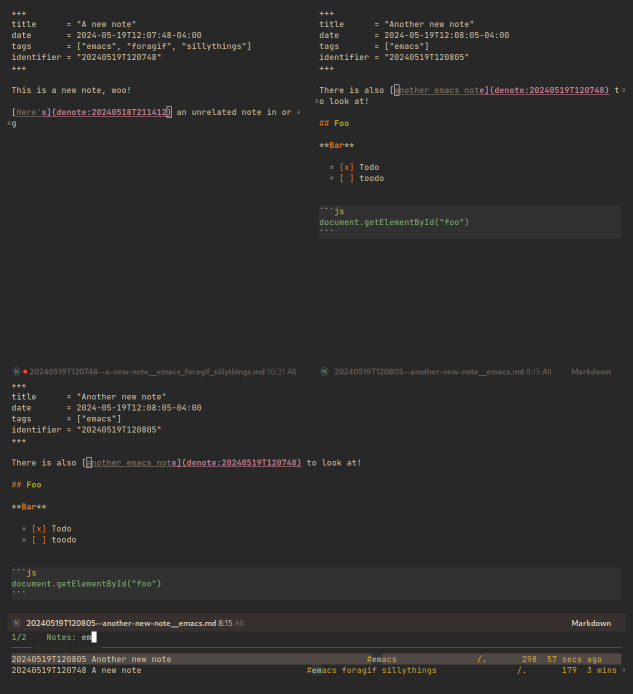Click title "Another new note" in right pane
Viewport: 633px width, 694px height.
click(x=397, y=24)
